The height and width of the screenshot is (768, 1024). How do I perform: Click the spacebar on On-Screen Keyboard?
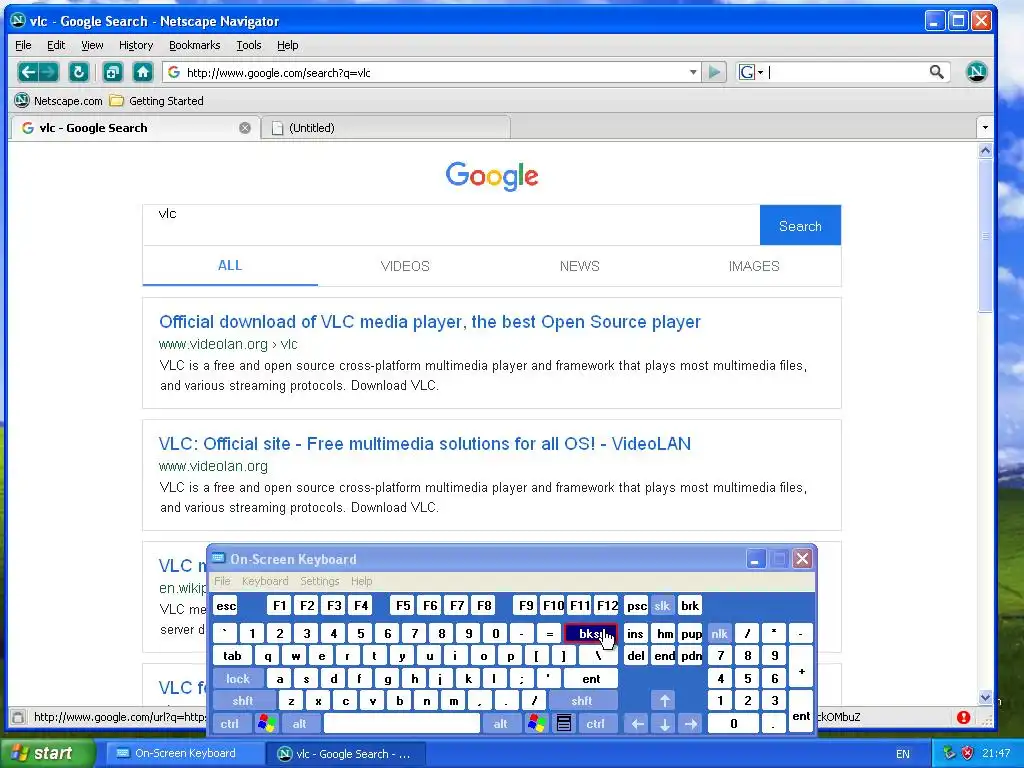click(x=402, y=724)
